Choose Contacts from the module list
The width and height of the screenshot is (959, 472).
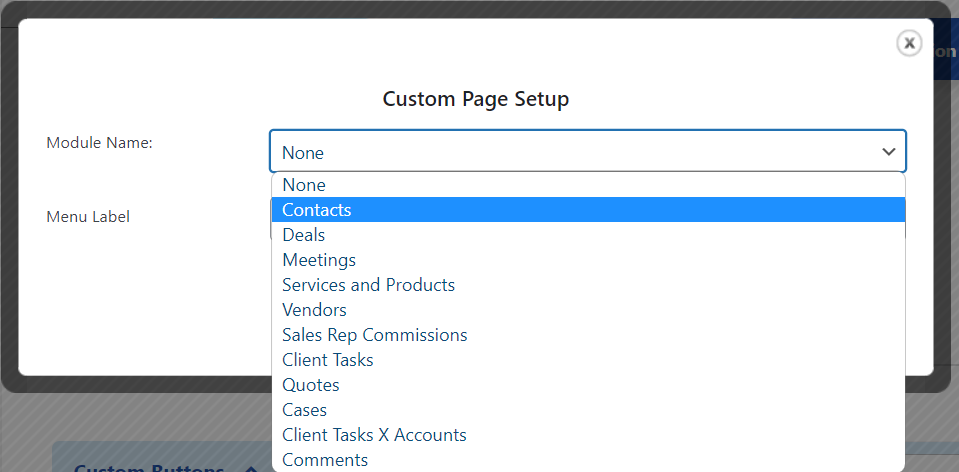[588, 210]
